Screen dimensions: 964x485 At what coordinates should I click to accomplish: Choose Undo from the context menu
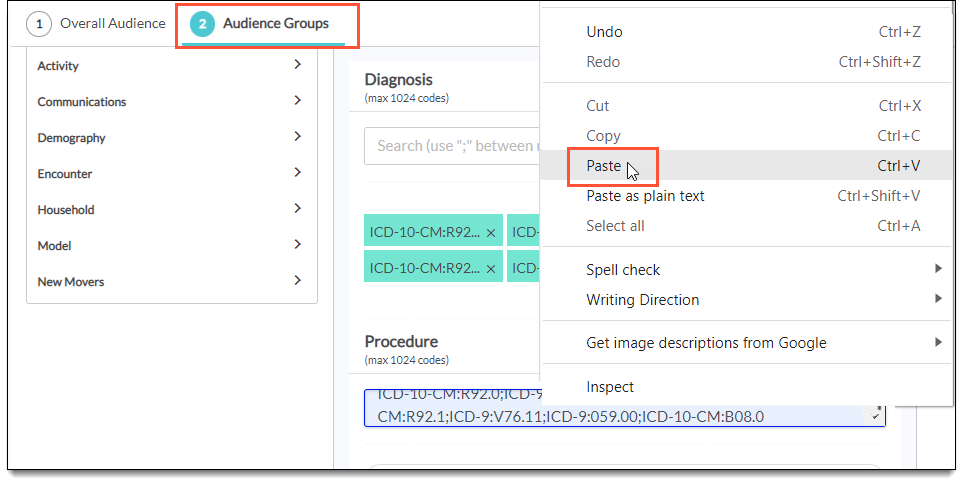[604, 32]
